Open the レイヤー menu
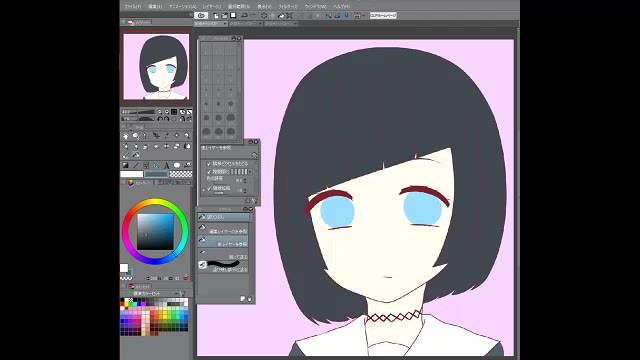Image resolution: width=640 pixels, height=360 pixels. [x=212, y=7]
